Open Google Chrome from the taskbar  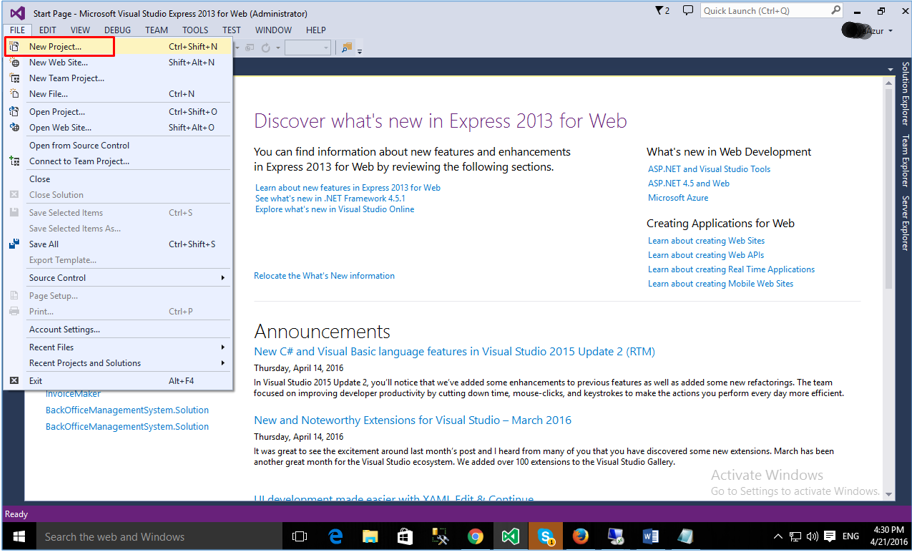tap(475, 536)
